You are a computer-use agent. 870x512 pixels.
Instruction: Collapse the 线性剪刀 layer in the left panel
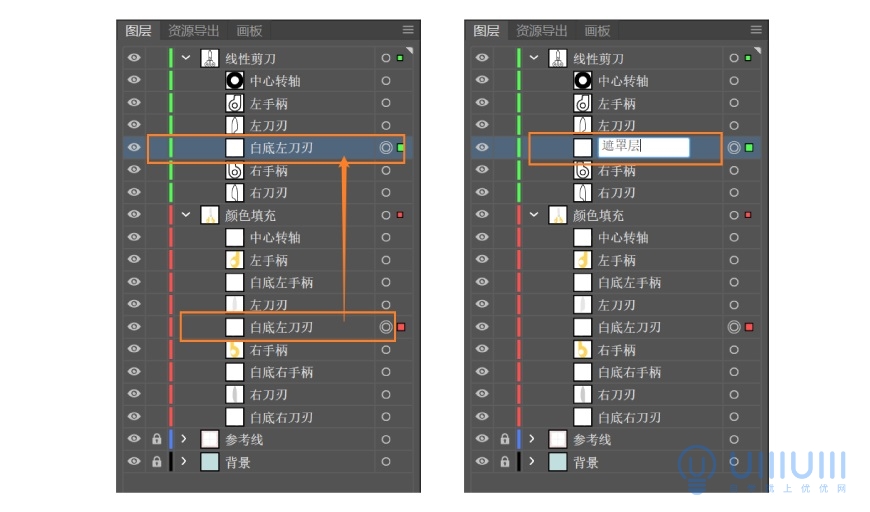(x=186, y=58)
